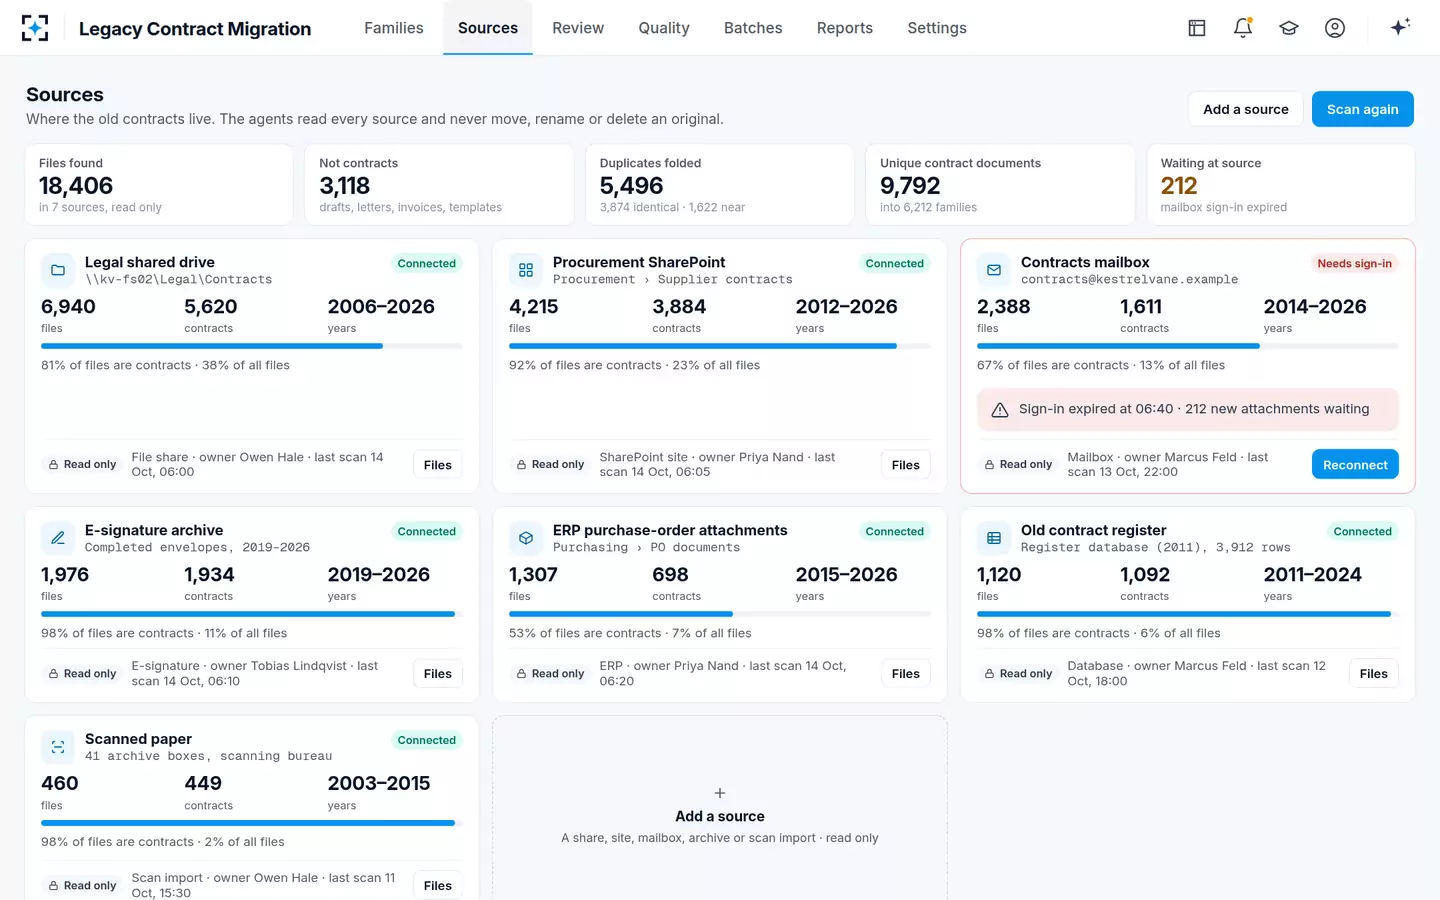Open Files for Legal shared drive
The height and width of the screenshot is (900, 1440).
(x=438, y=465)
